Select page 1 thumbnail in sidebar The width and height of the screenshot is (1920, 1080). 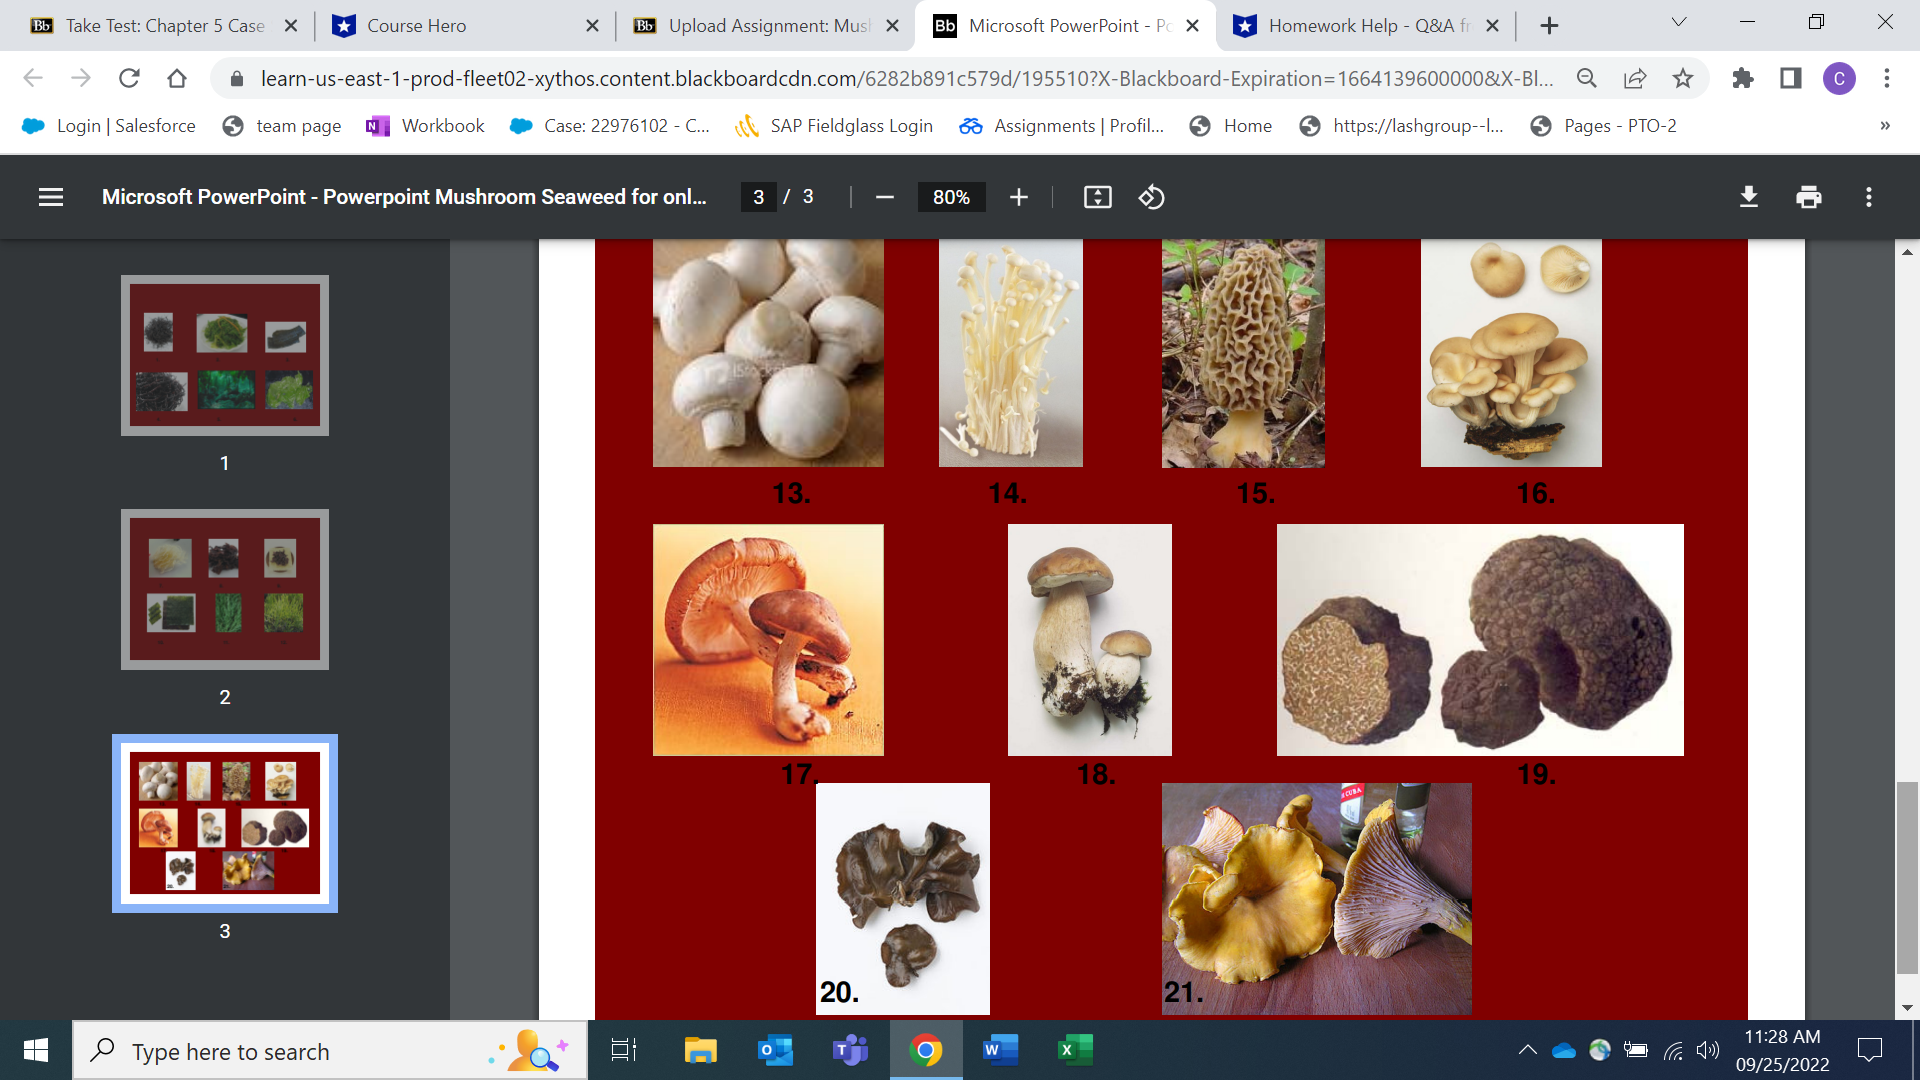pos(225,356)
